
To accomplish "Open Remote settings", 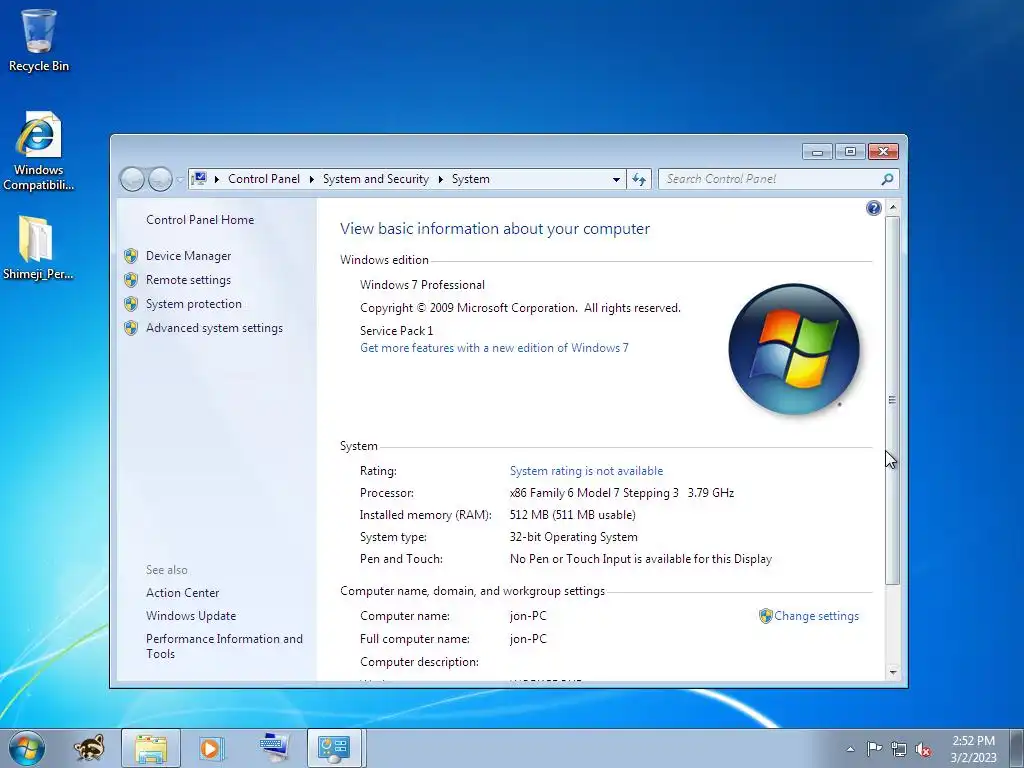I will pyautogui.click(x=189, y=280).
